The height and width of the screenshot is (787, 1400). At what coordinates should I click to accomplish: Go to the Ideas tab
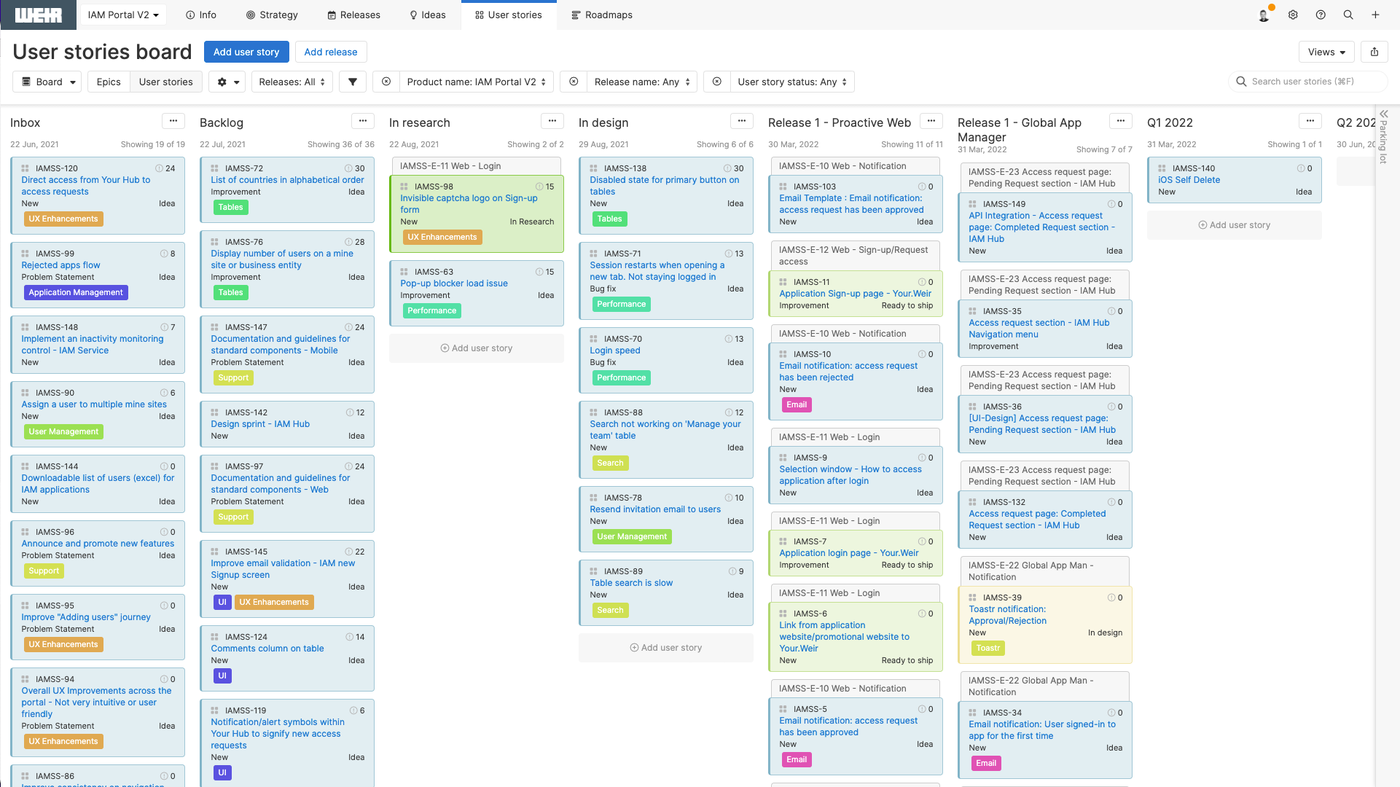428,15
